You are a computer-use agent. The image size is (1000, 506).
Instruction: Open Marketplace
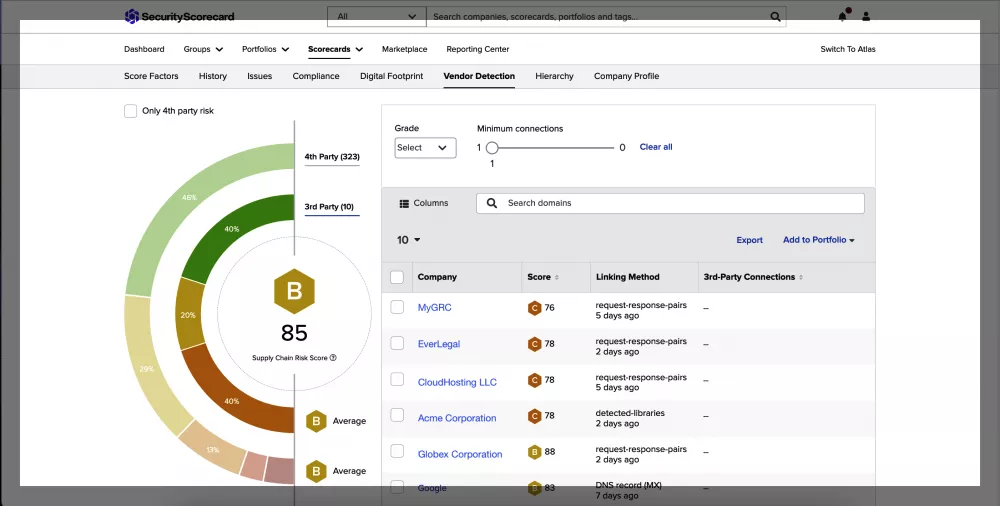pos(404,49)
